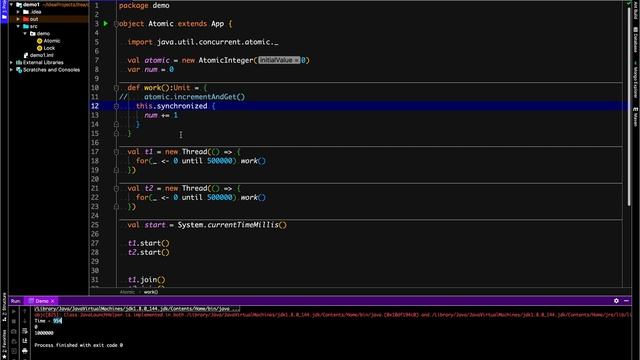Viewport: 640px width, 360px height.
Task: Click line number 12 in gutter
Action: tap(95, 106)
